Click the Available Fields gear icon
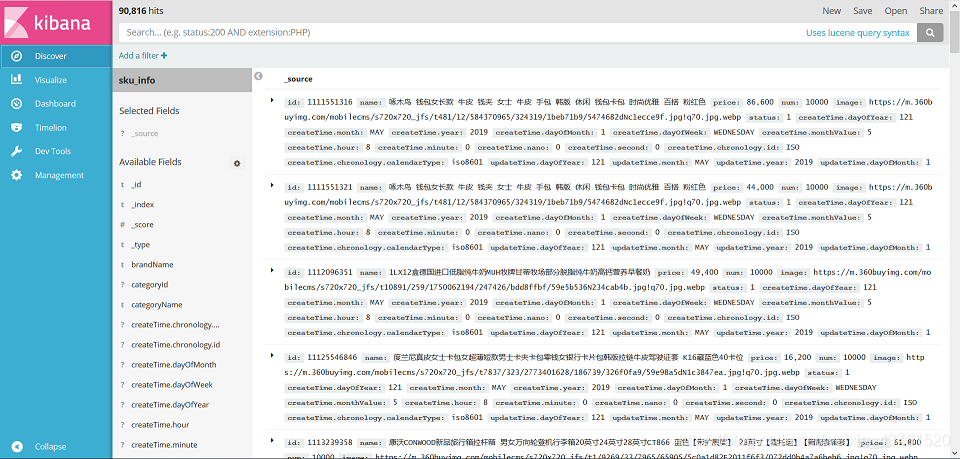The width and height of the screenshot is (960, 459). coord(237,163)
